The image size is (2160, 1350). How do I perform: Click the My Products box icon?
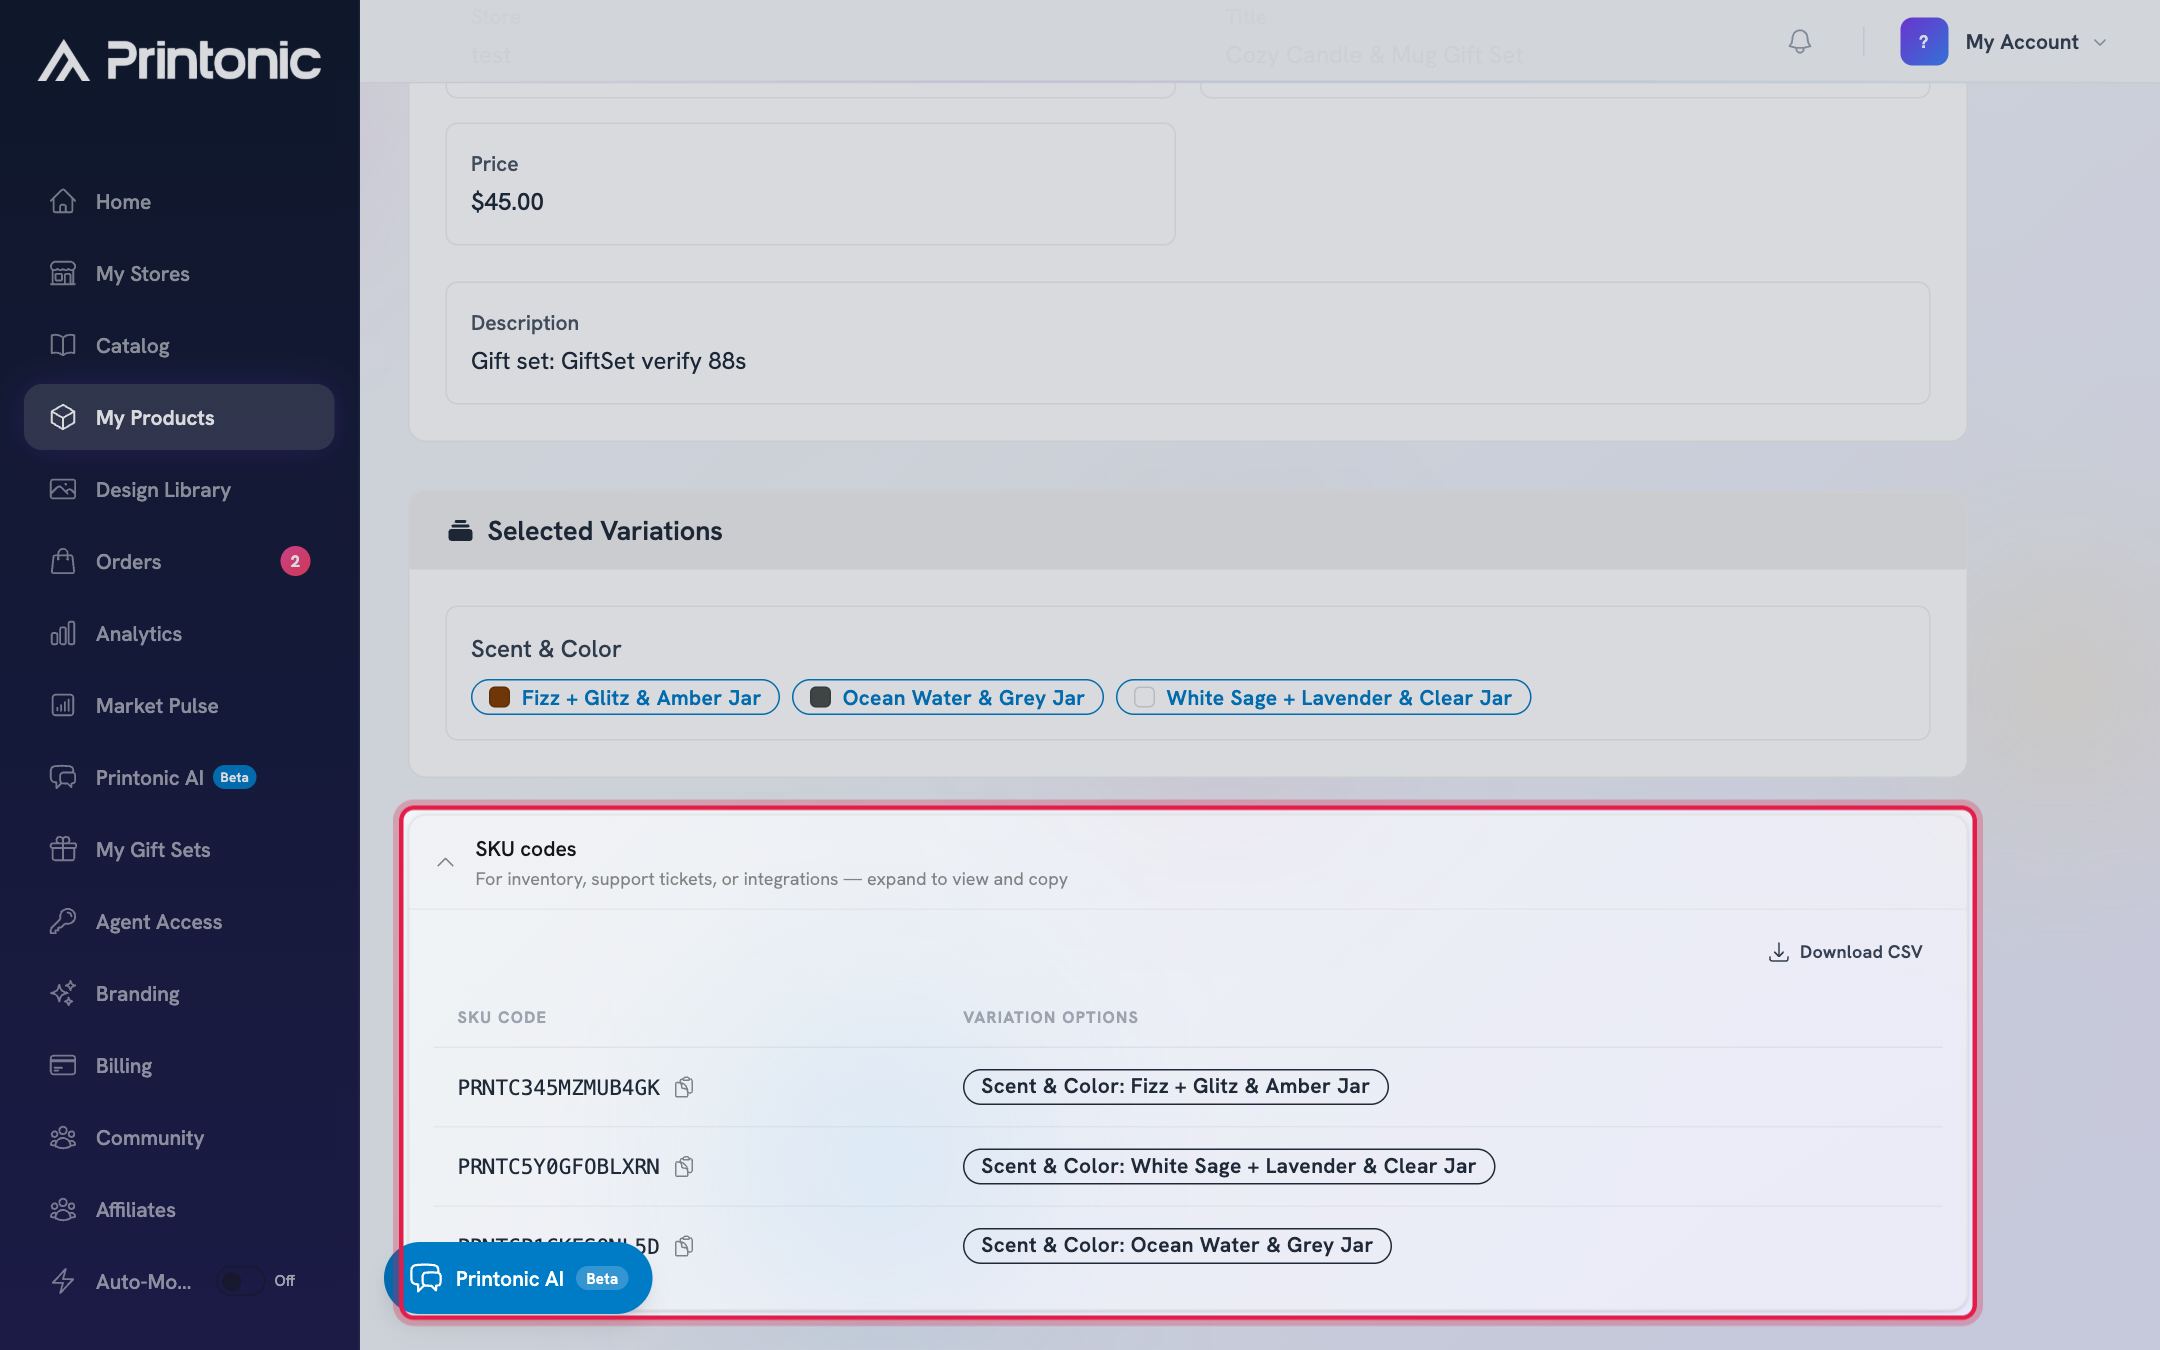(63, 417)
